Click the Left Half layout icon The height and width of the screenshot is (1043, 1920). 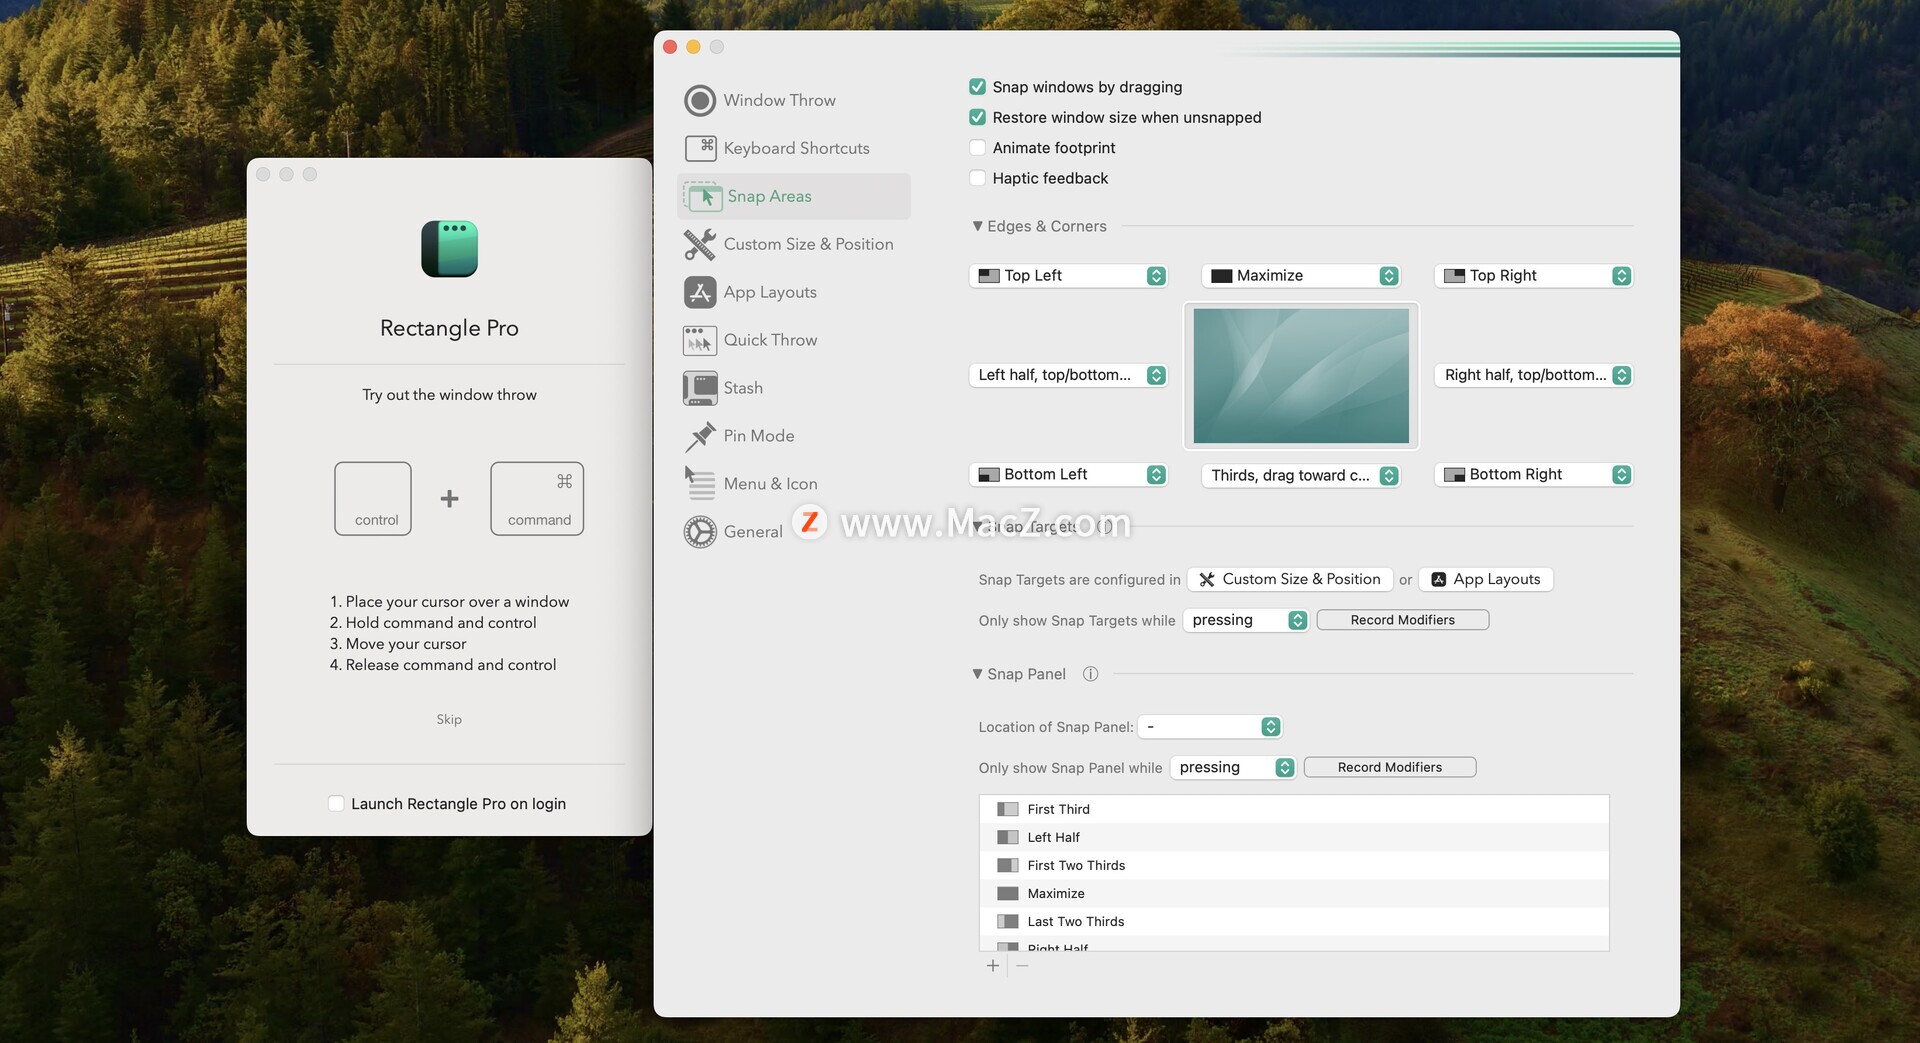coord(1007,837)
